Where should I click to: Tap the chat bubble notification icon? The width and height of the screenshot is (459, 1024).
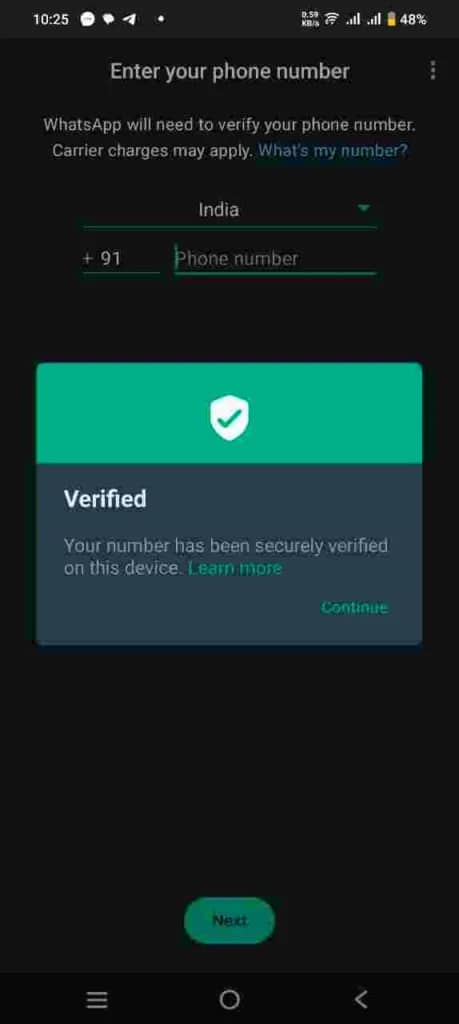click(x=108, y=20)
